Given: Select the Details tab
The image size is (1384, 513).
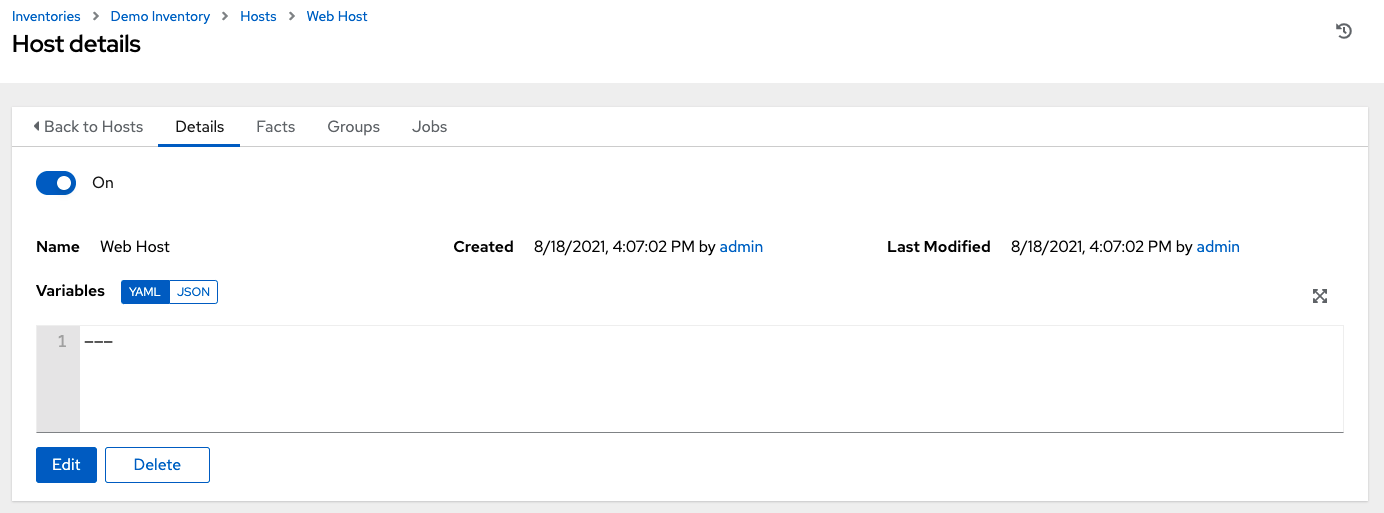Looking at the screenshot, I should (x=199, y=127).
